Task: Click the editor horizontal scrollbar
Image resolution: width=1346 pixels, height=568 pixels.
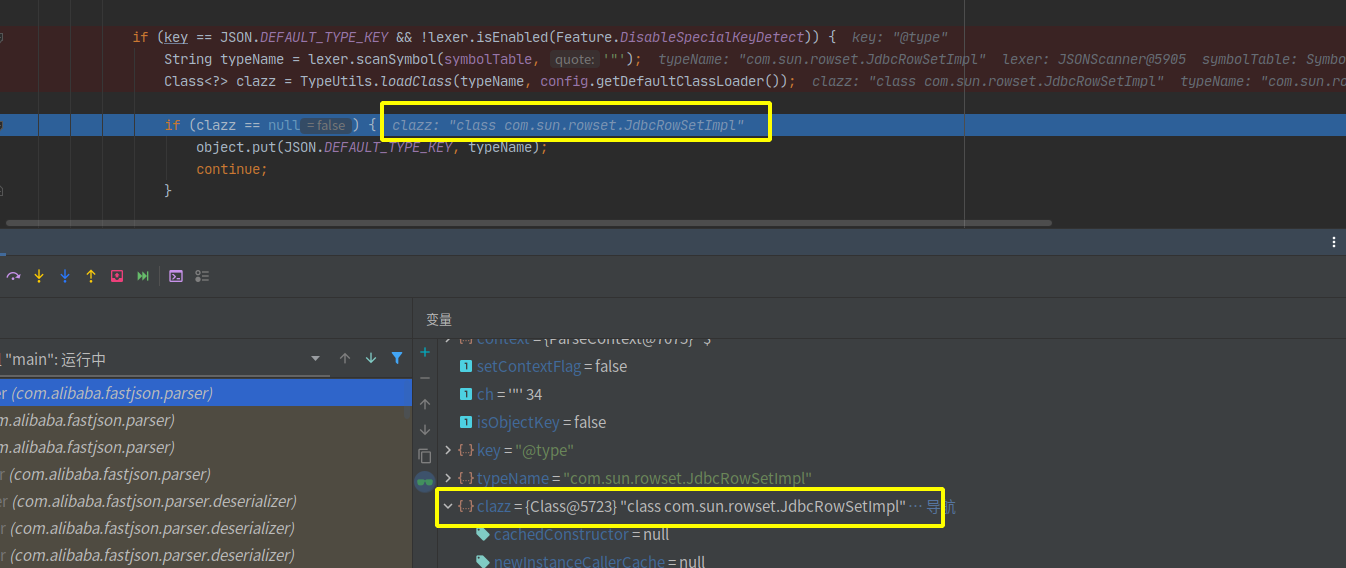Action: (528, 223)
